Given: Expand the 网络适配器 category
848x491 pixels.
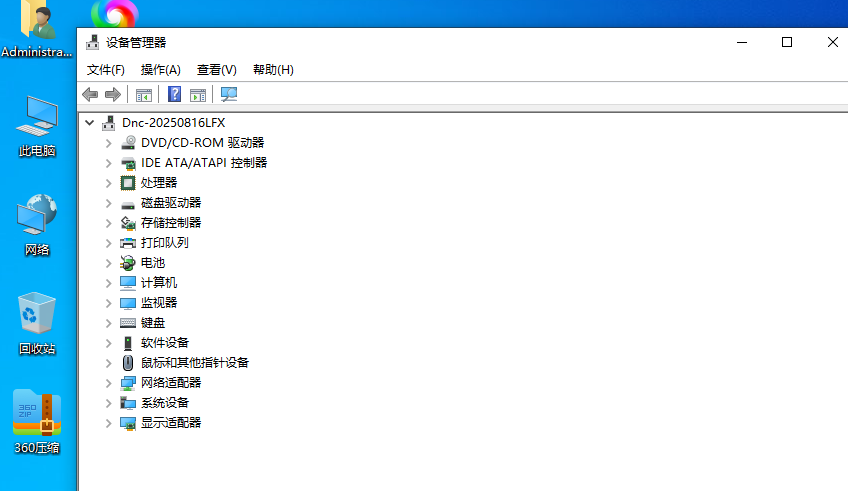Looking at the screenshot, I should [x=108, y=383].
